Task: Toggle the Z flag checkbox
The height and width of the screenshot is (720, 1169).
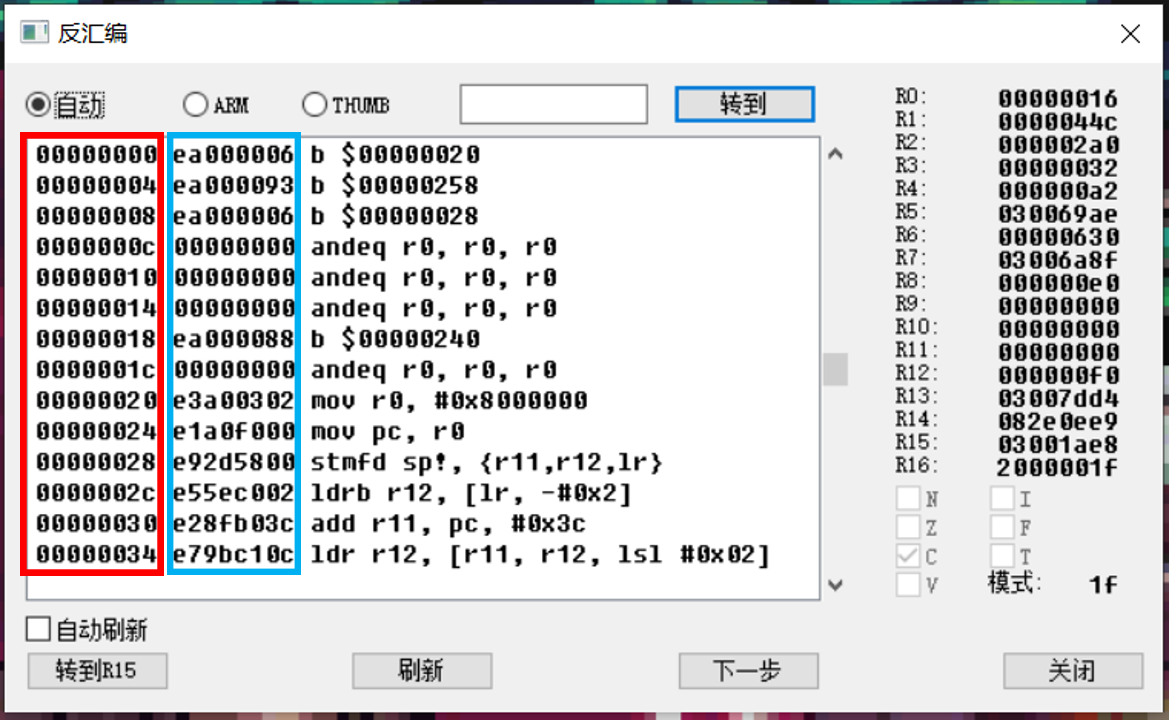Action: [907, 527]
